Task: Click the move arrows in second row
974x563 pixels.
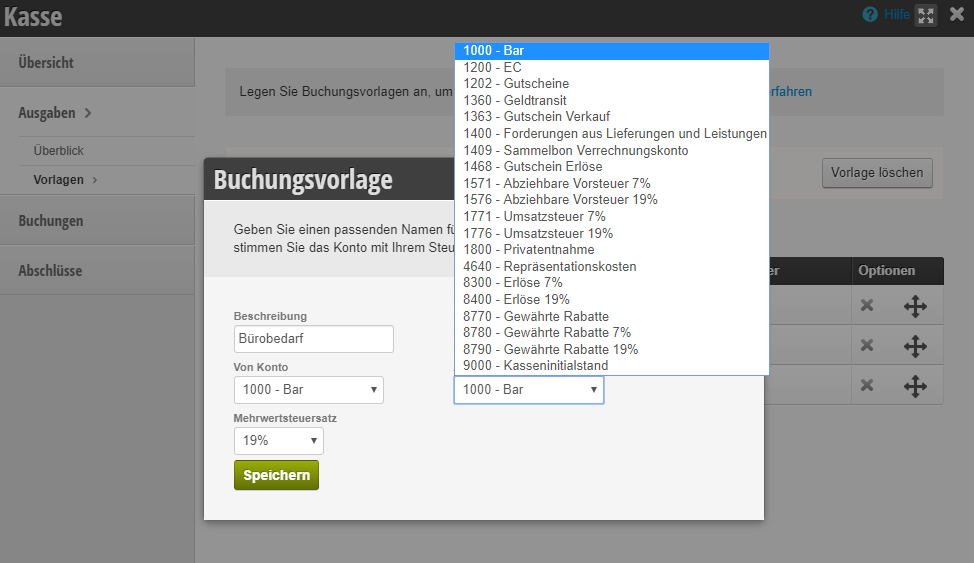Action: pyautogui.click(x=915, y=346)
